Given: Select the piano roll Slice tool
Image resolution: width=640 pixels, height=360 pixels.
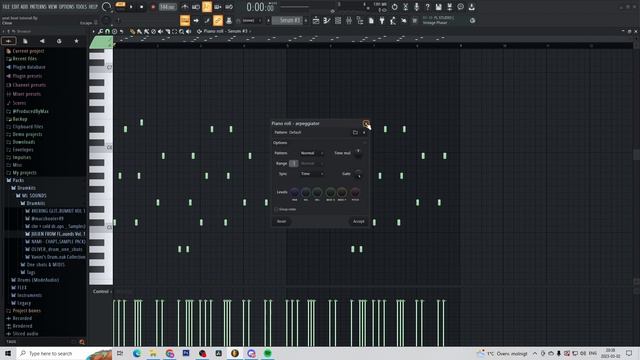Looking at the screenshot, I should (168, 31).
